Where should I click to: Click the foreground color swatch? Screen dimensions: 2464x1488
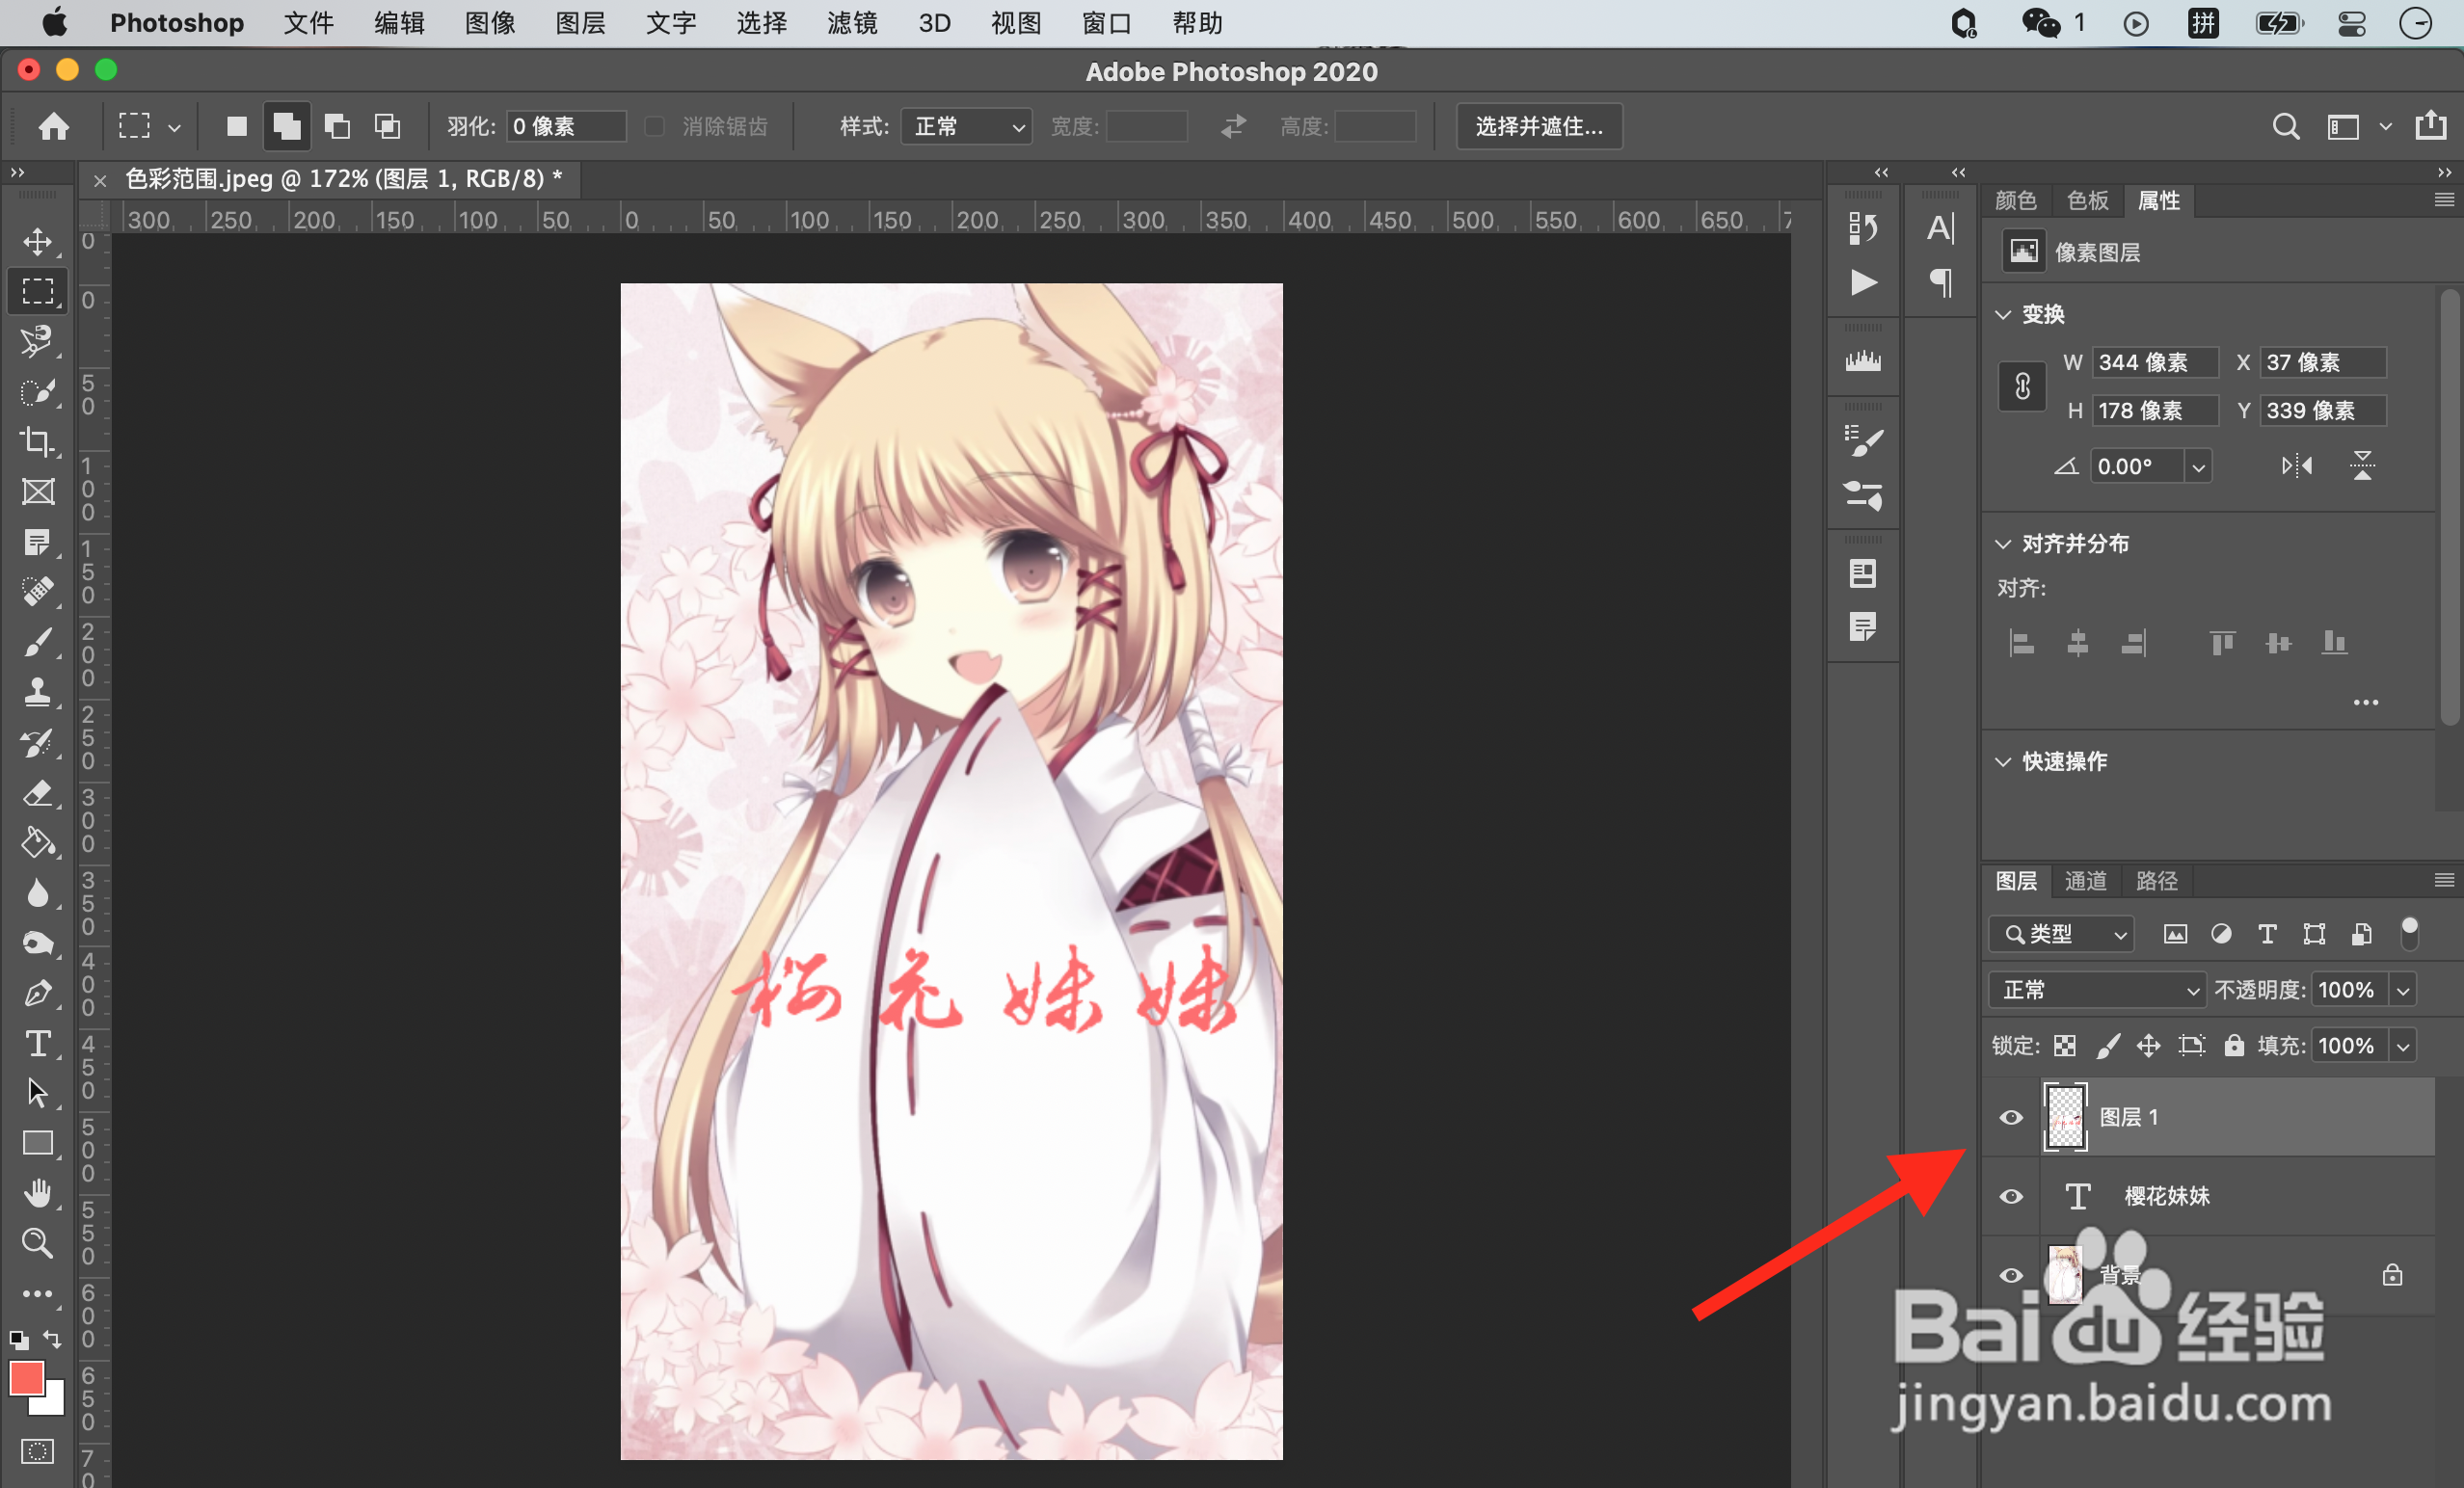click(x=26, y=1378)
